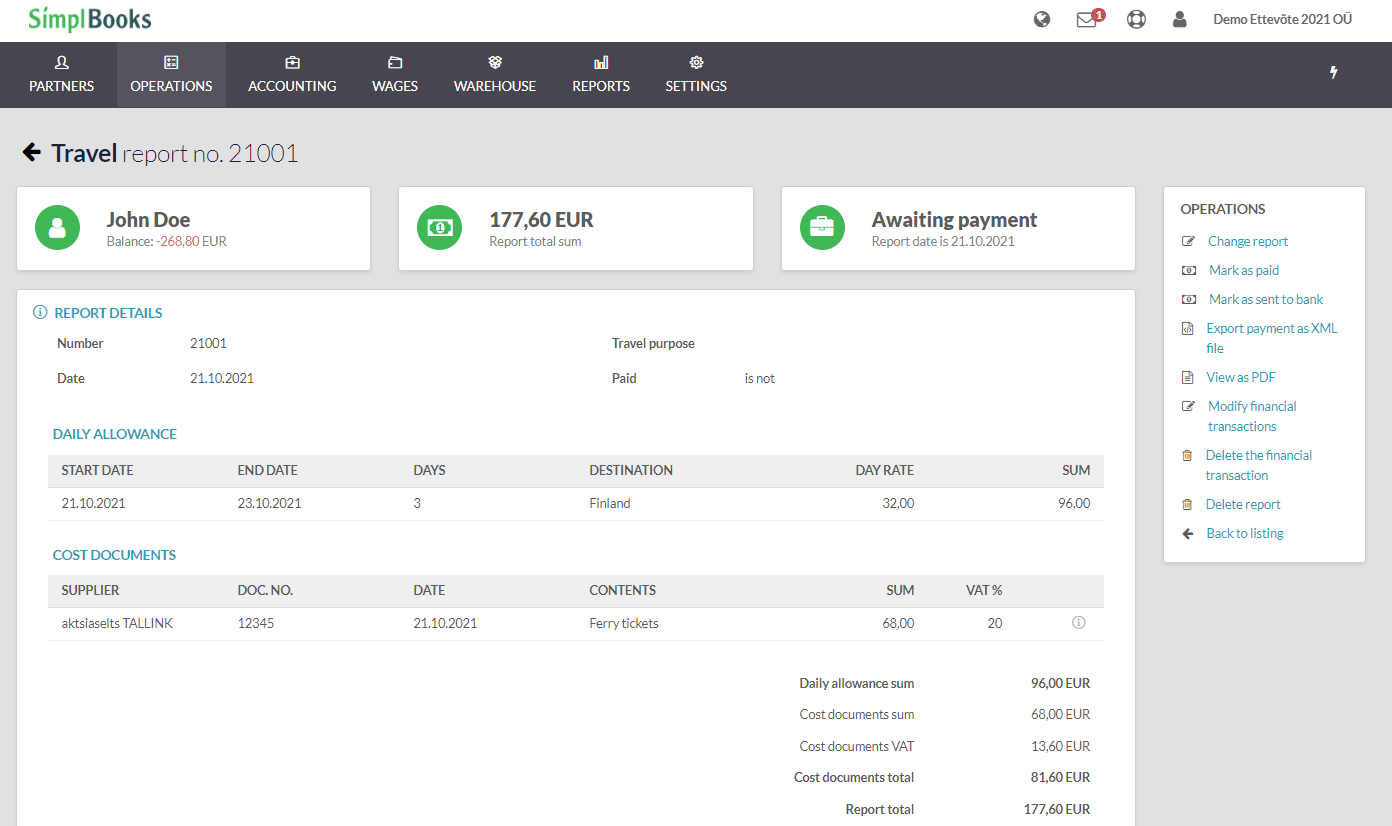Click Mark as sent to bank link

tap(1266, 299)
